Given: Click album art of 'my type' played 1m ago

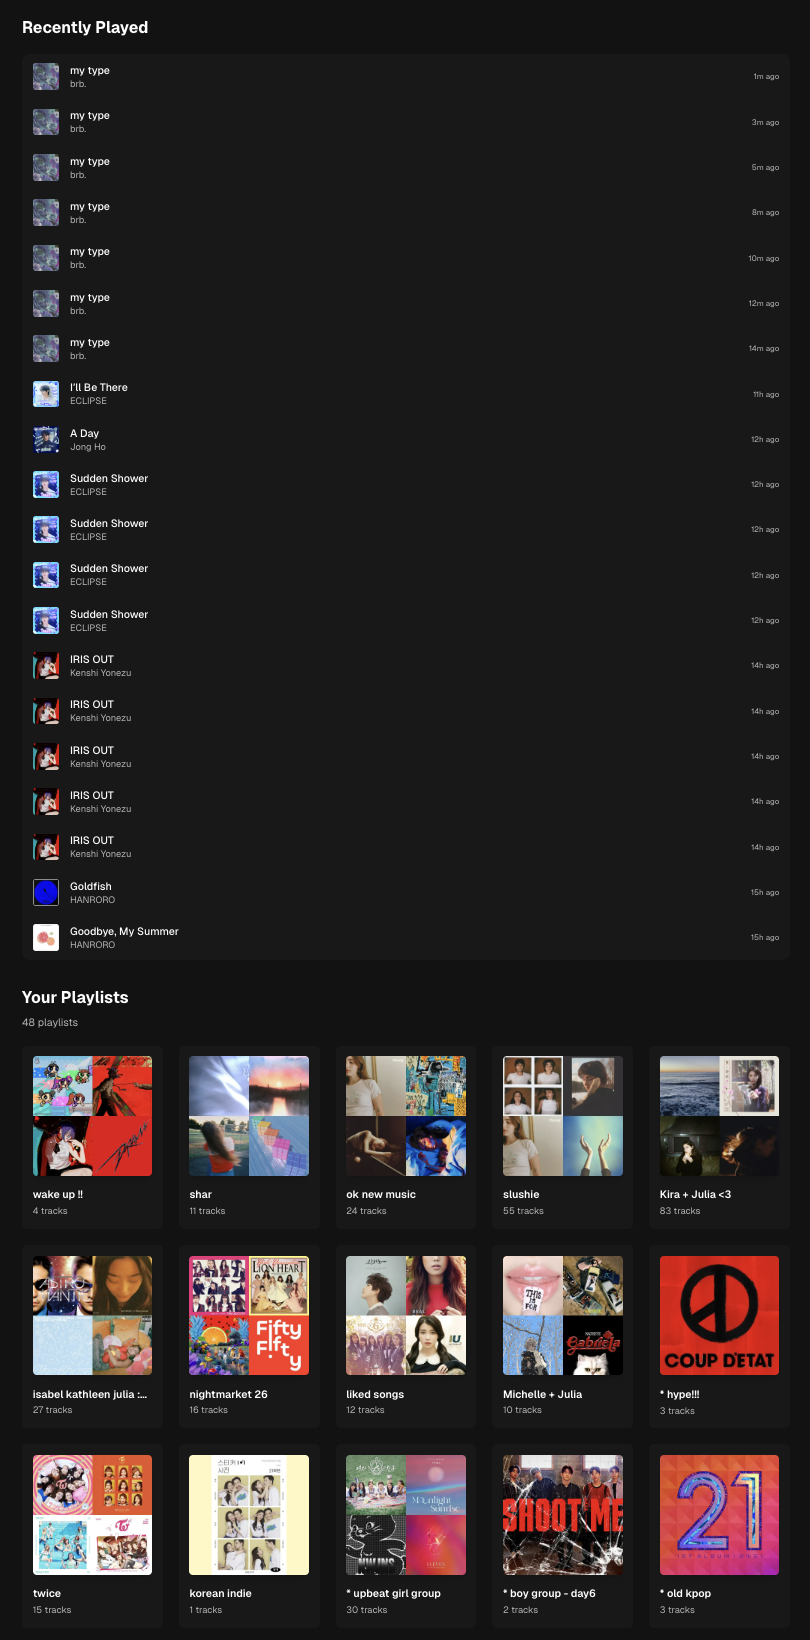Looking at the screenshot, I should click(46, 77).
